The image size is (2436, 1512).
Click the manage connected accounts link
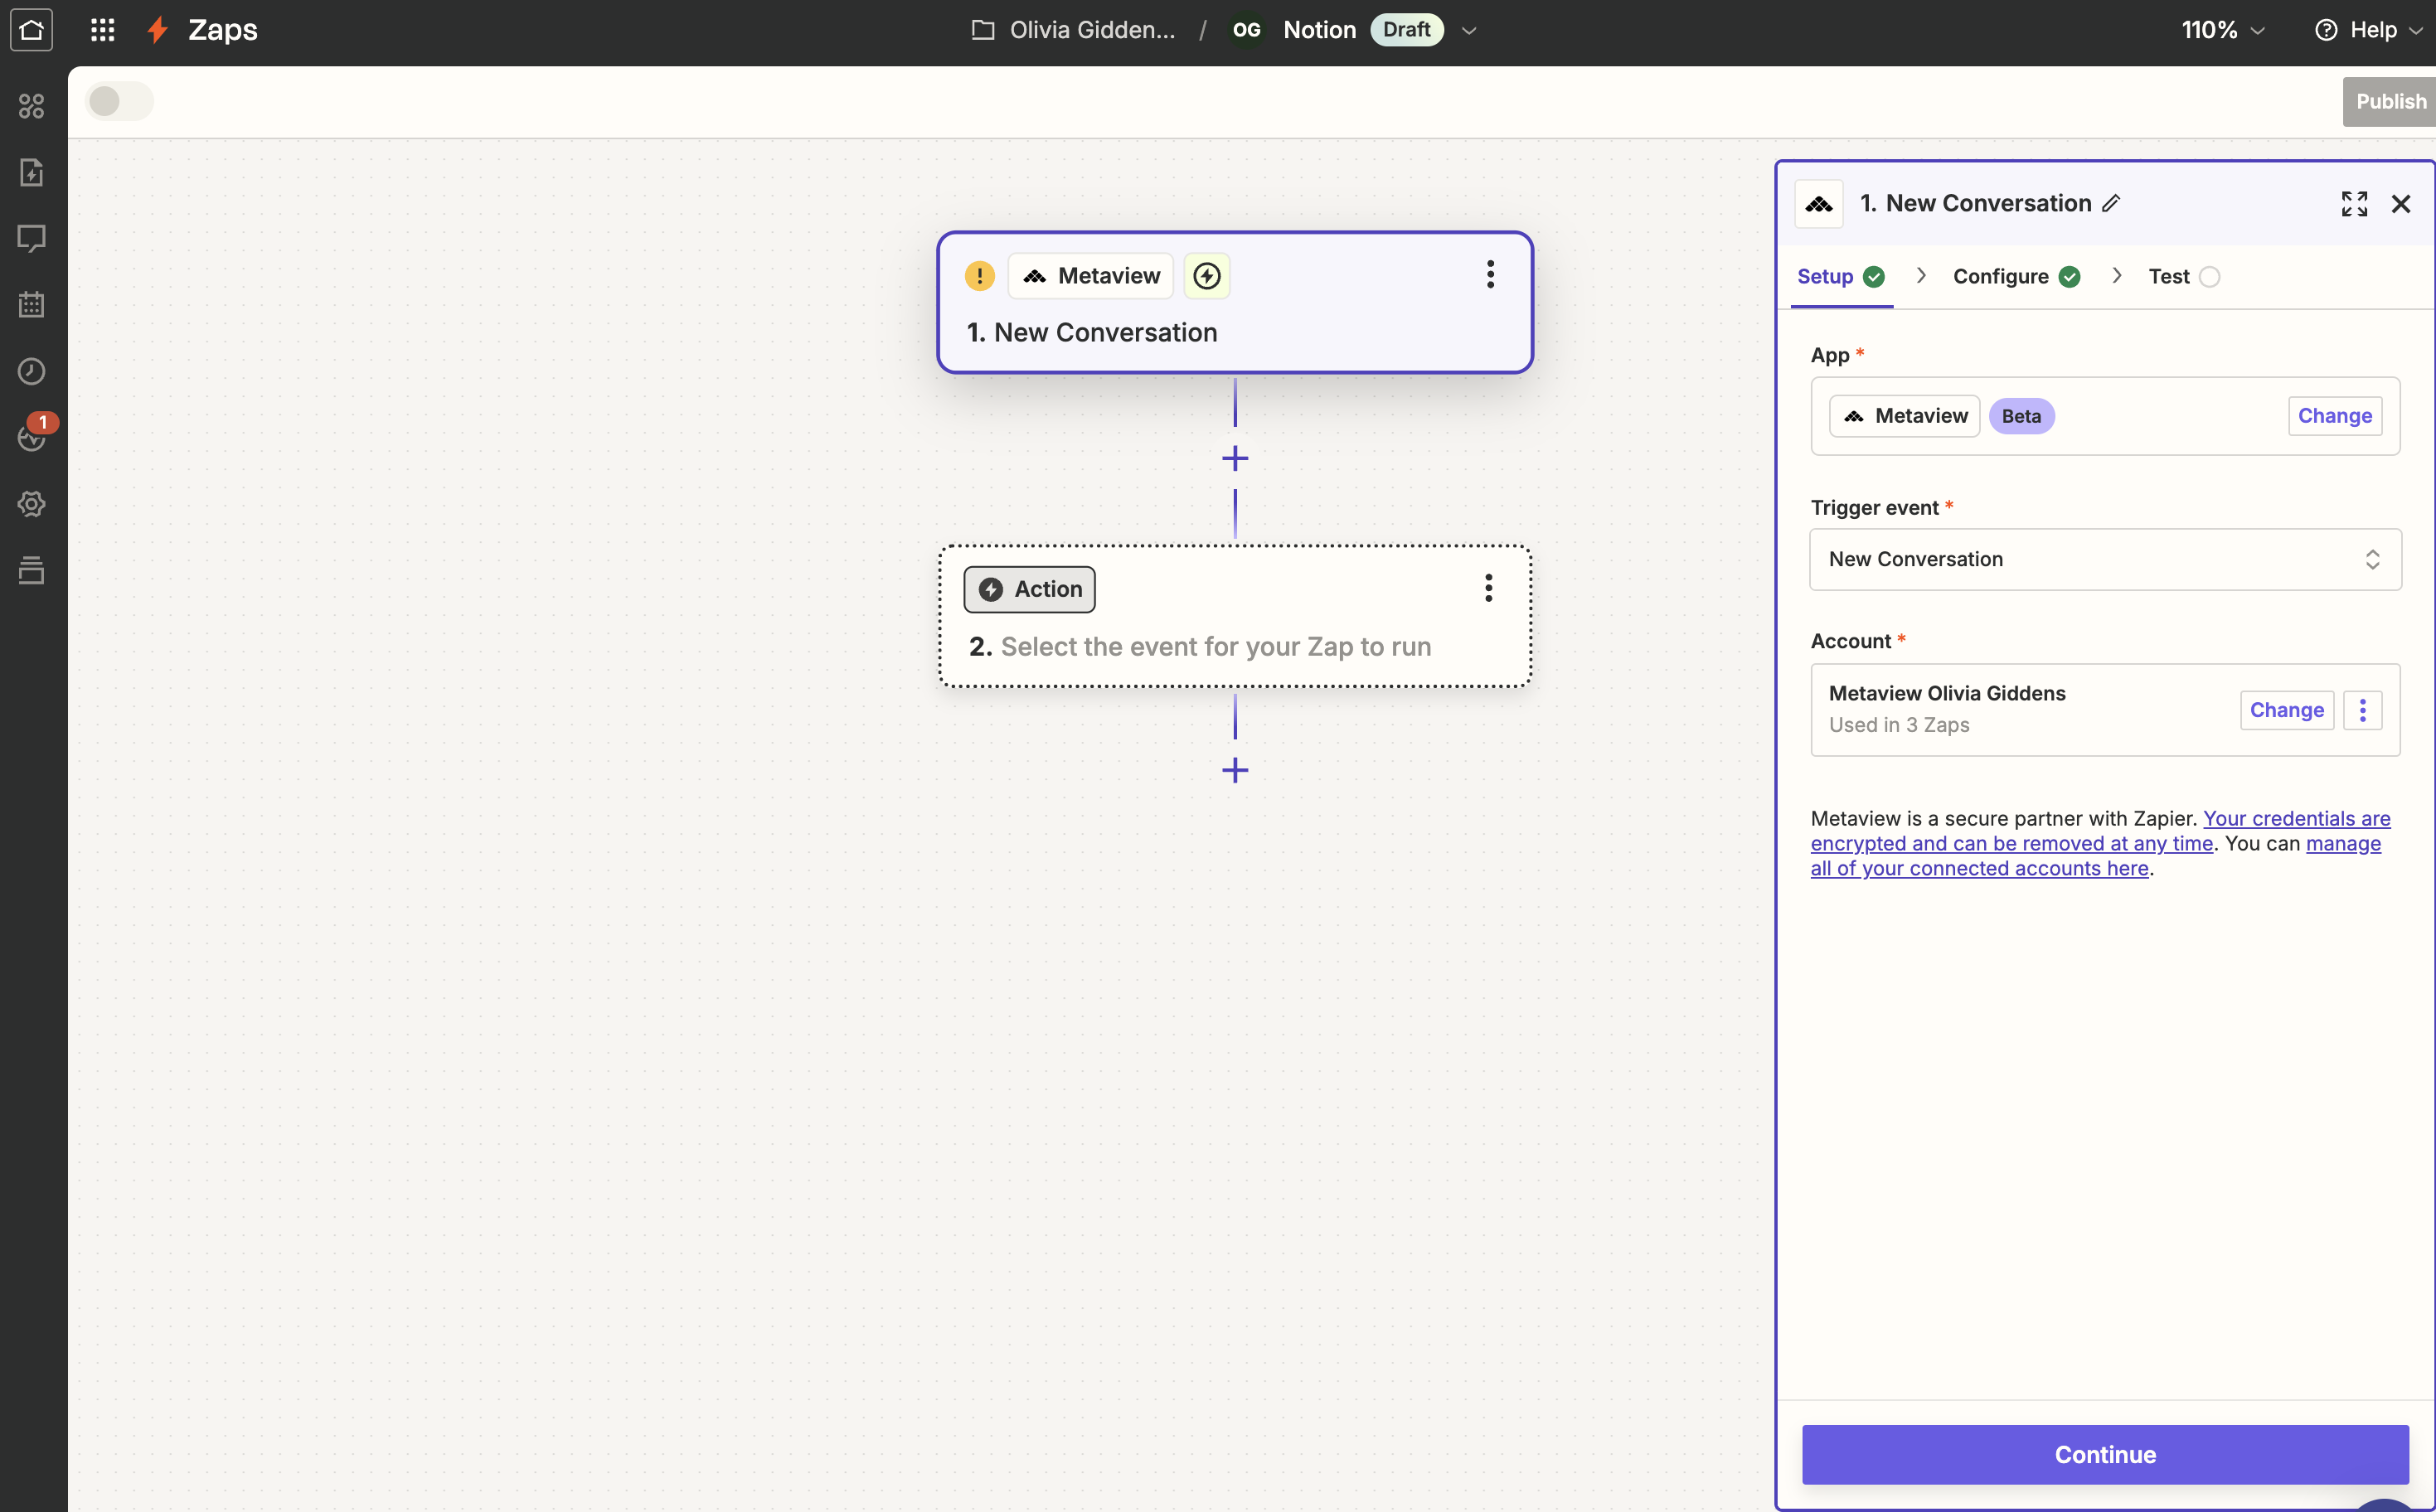[1980, 869]
